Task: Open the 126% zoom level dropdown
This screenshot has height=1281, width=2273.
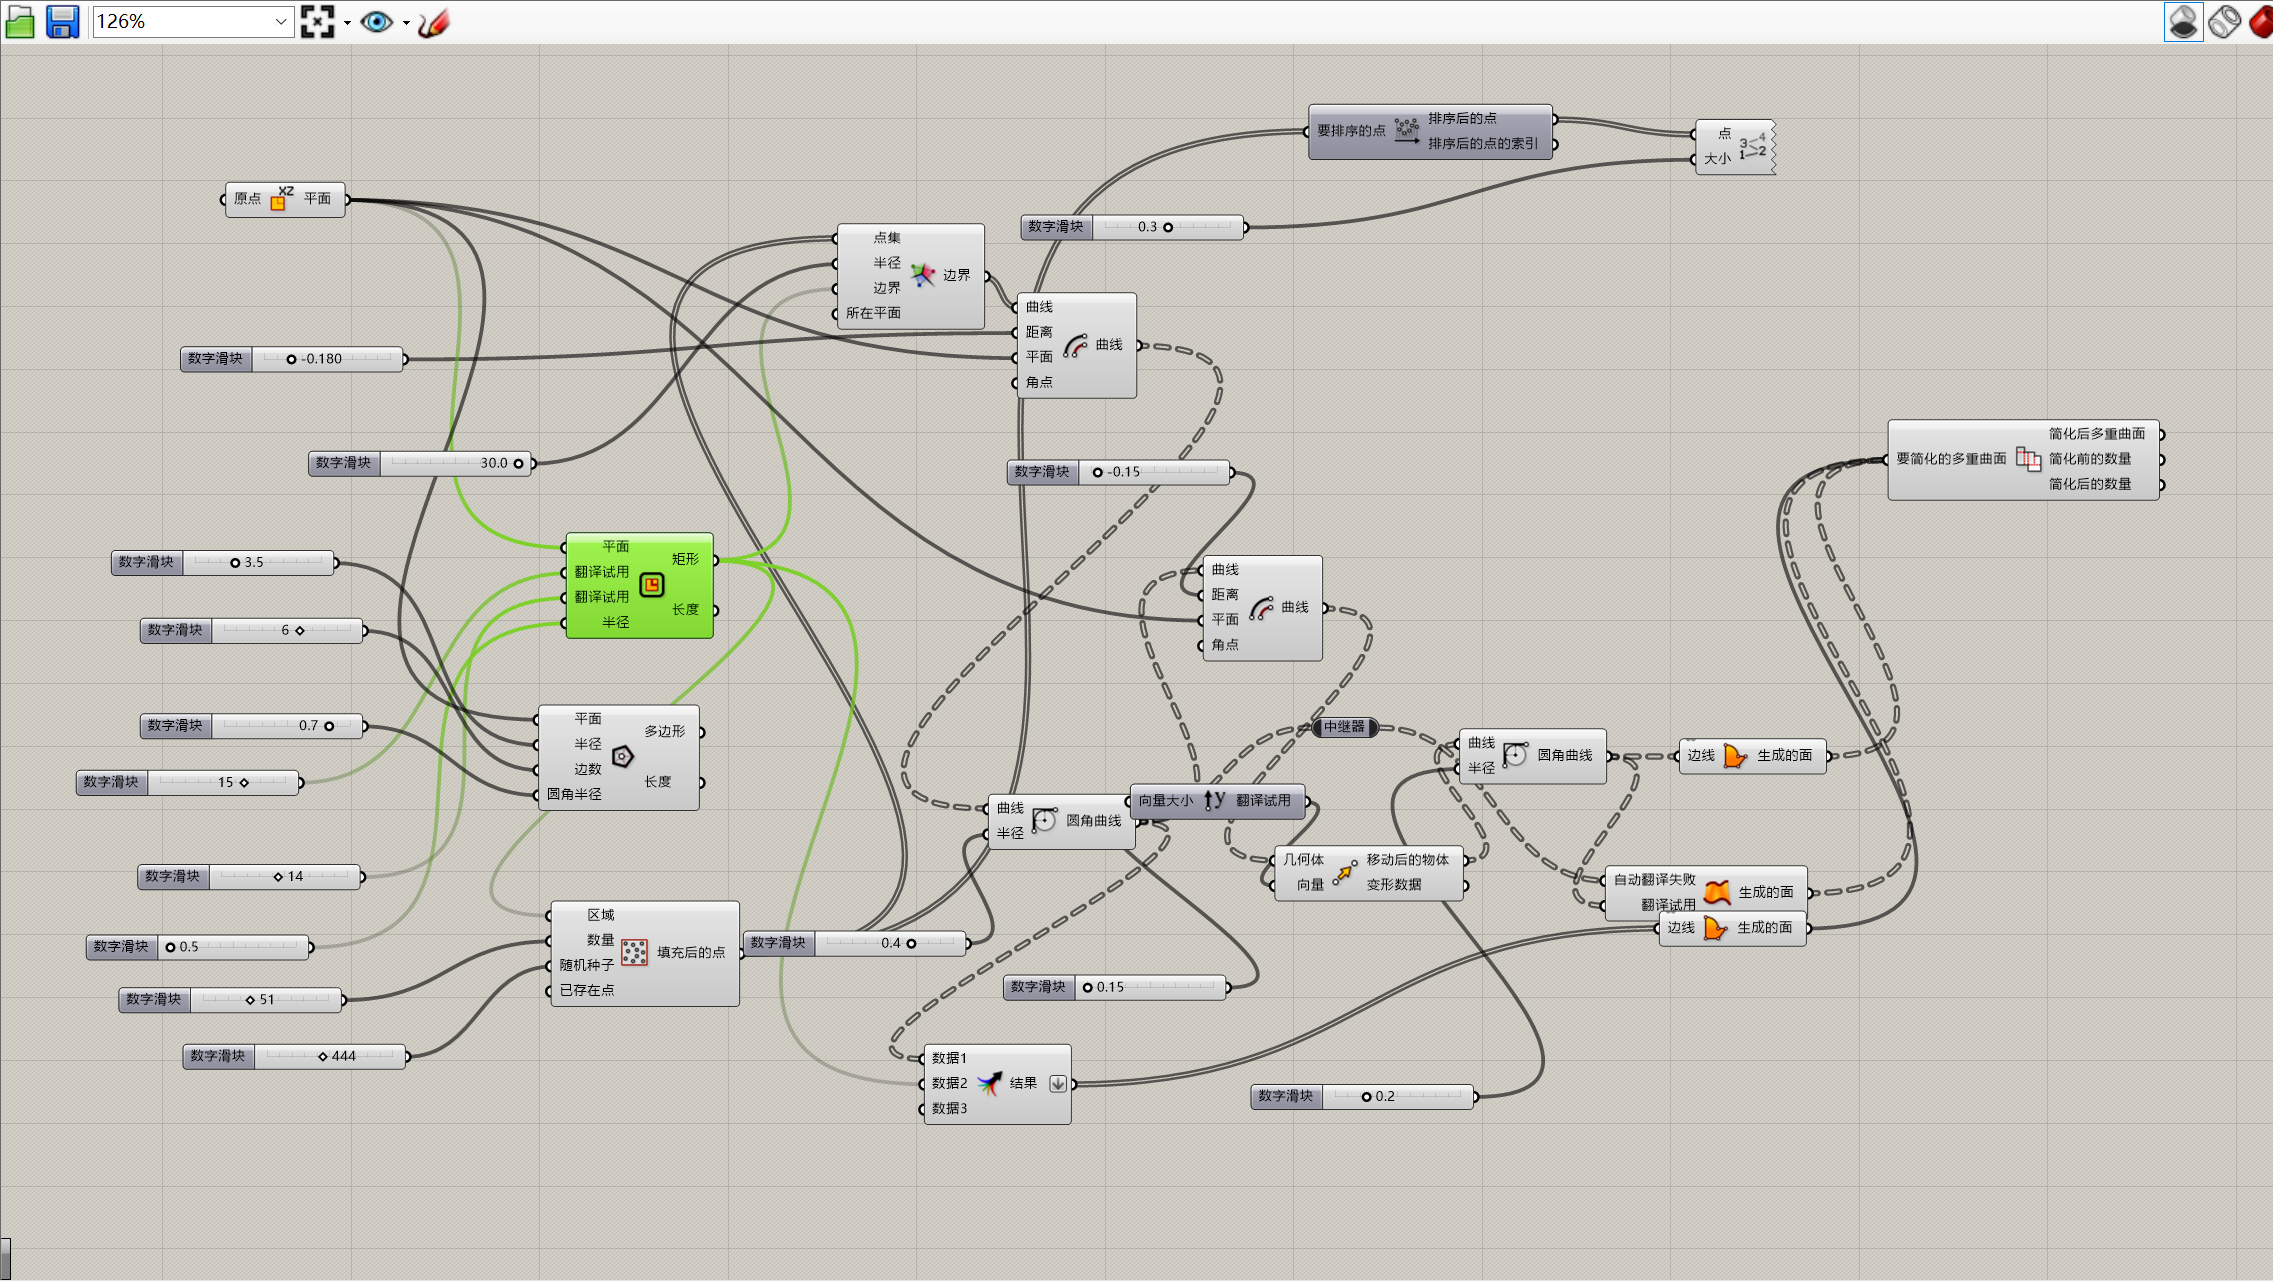Action: coord(280,21)
